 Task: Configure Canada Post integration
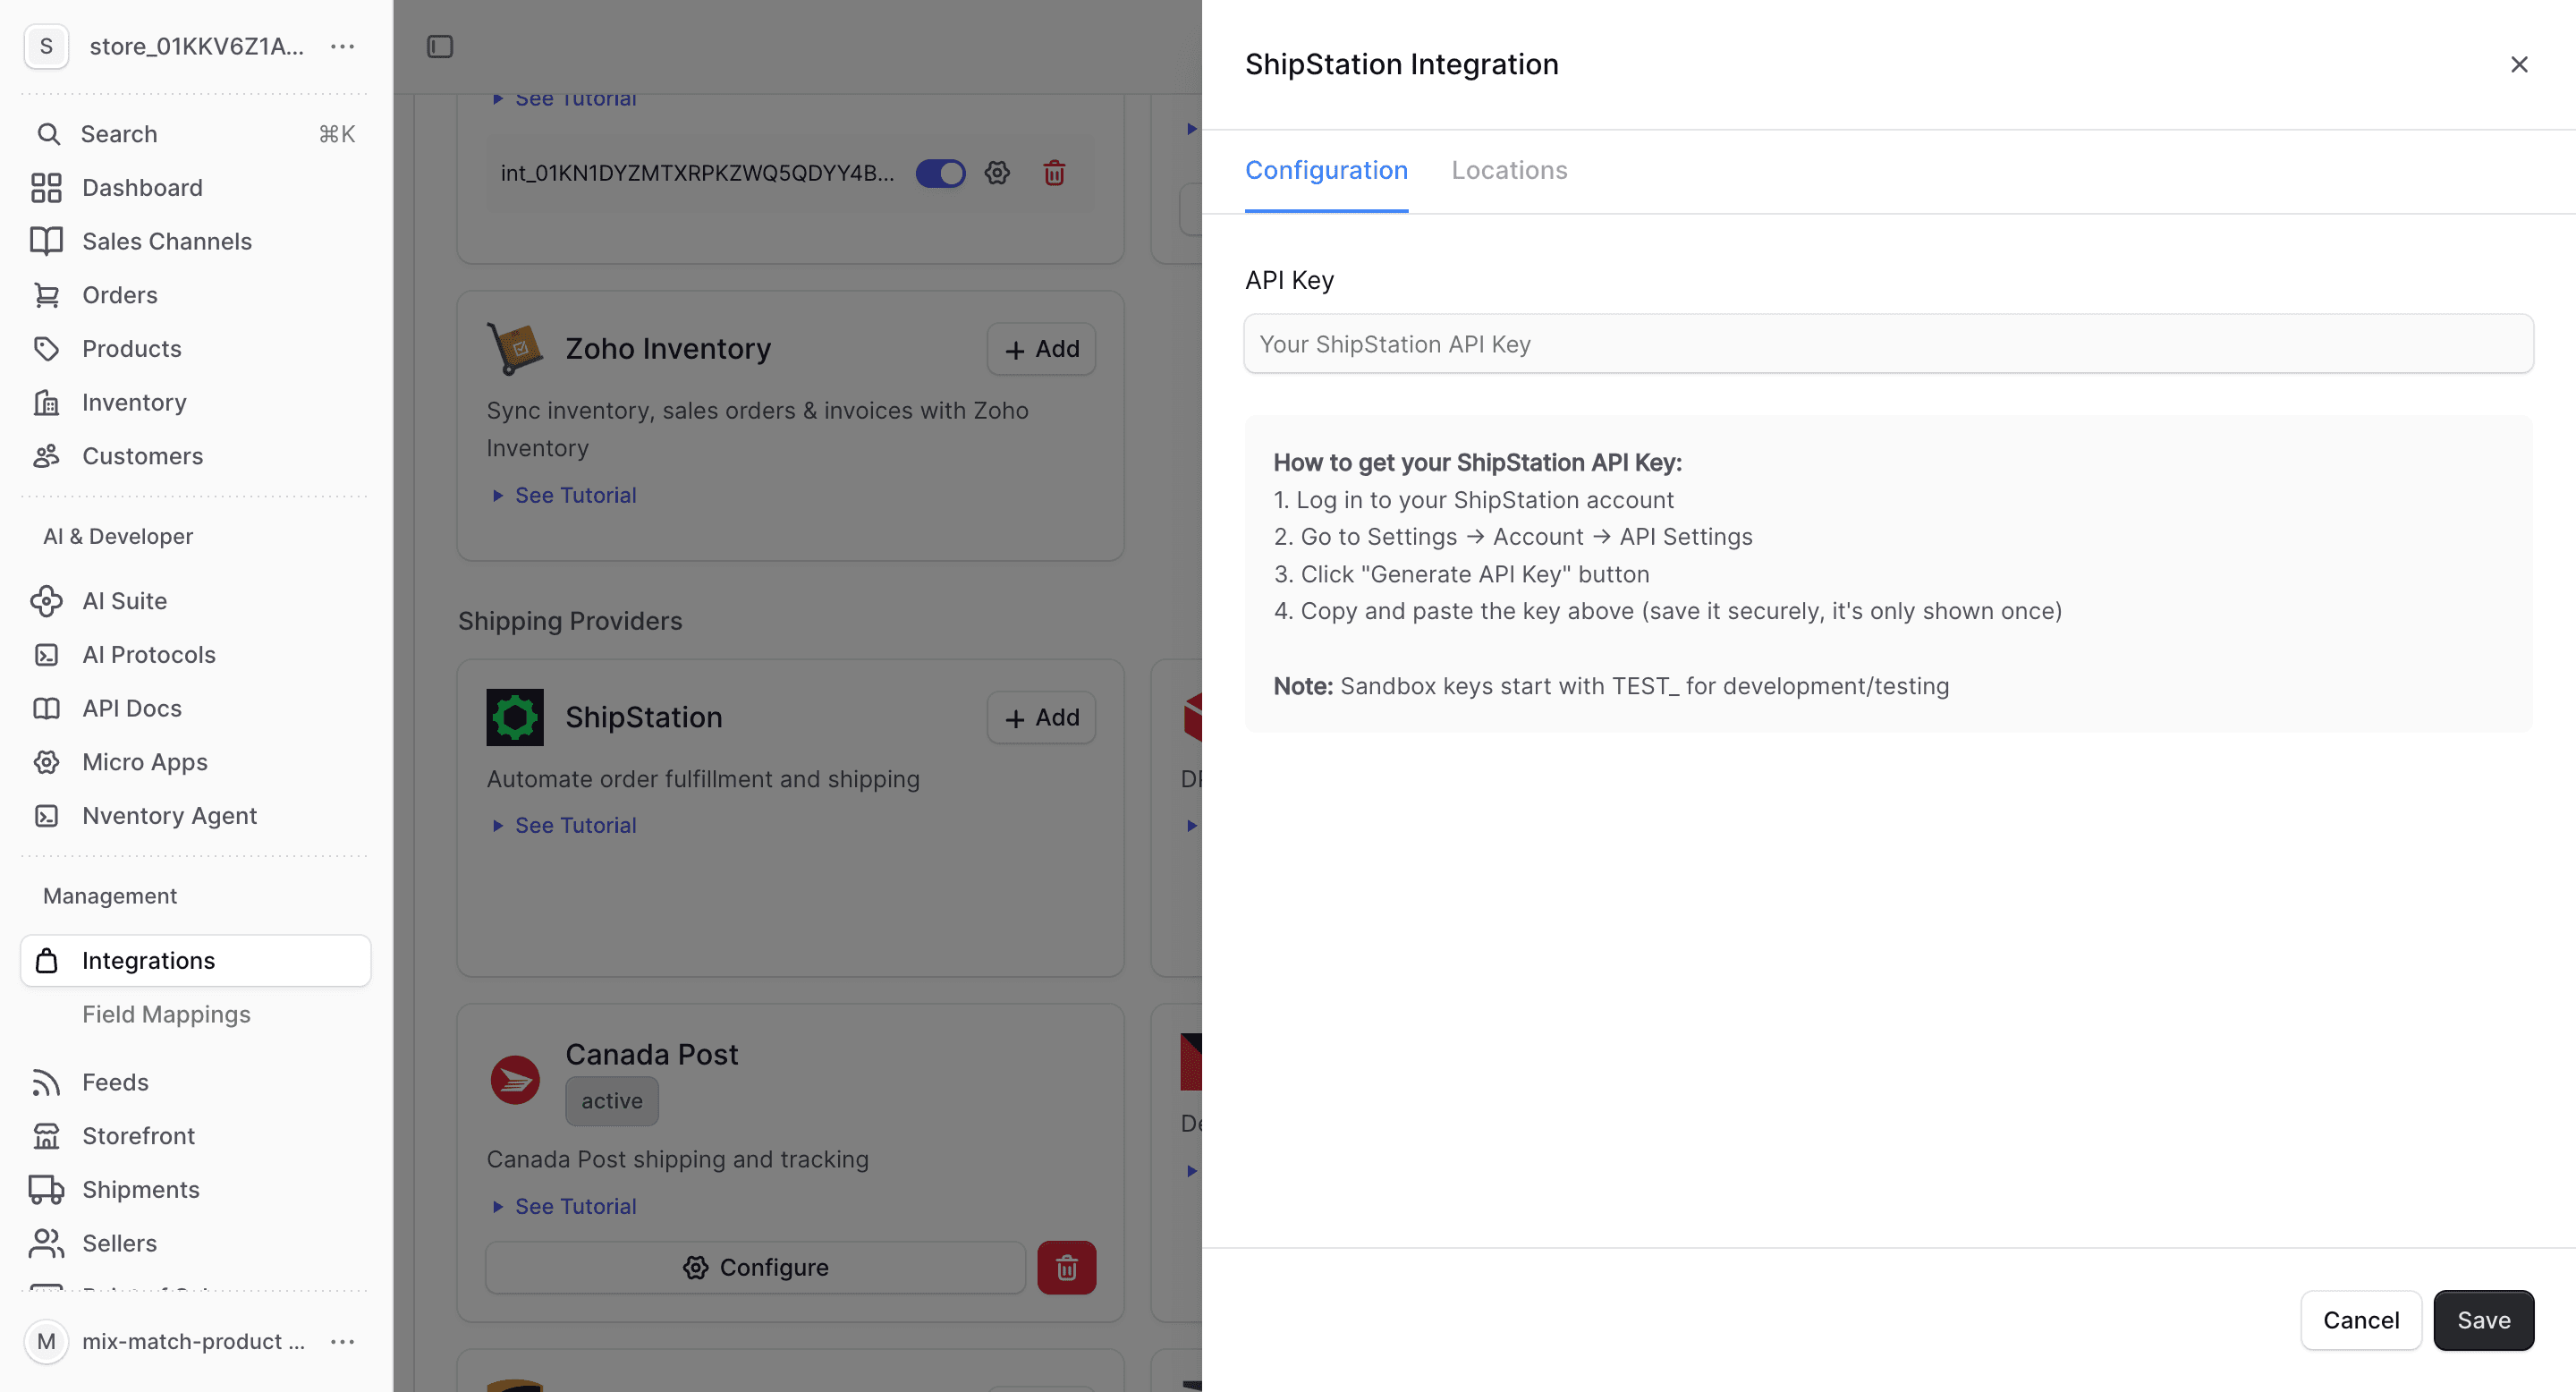coord(755,1268)
